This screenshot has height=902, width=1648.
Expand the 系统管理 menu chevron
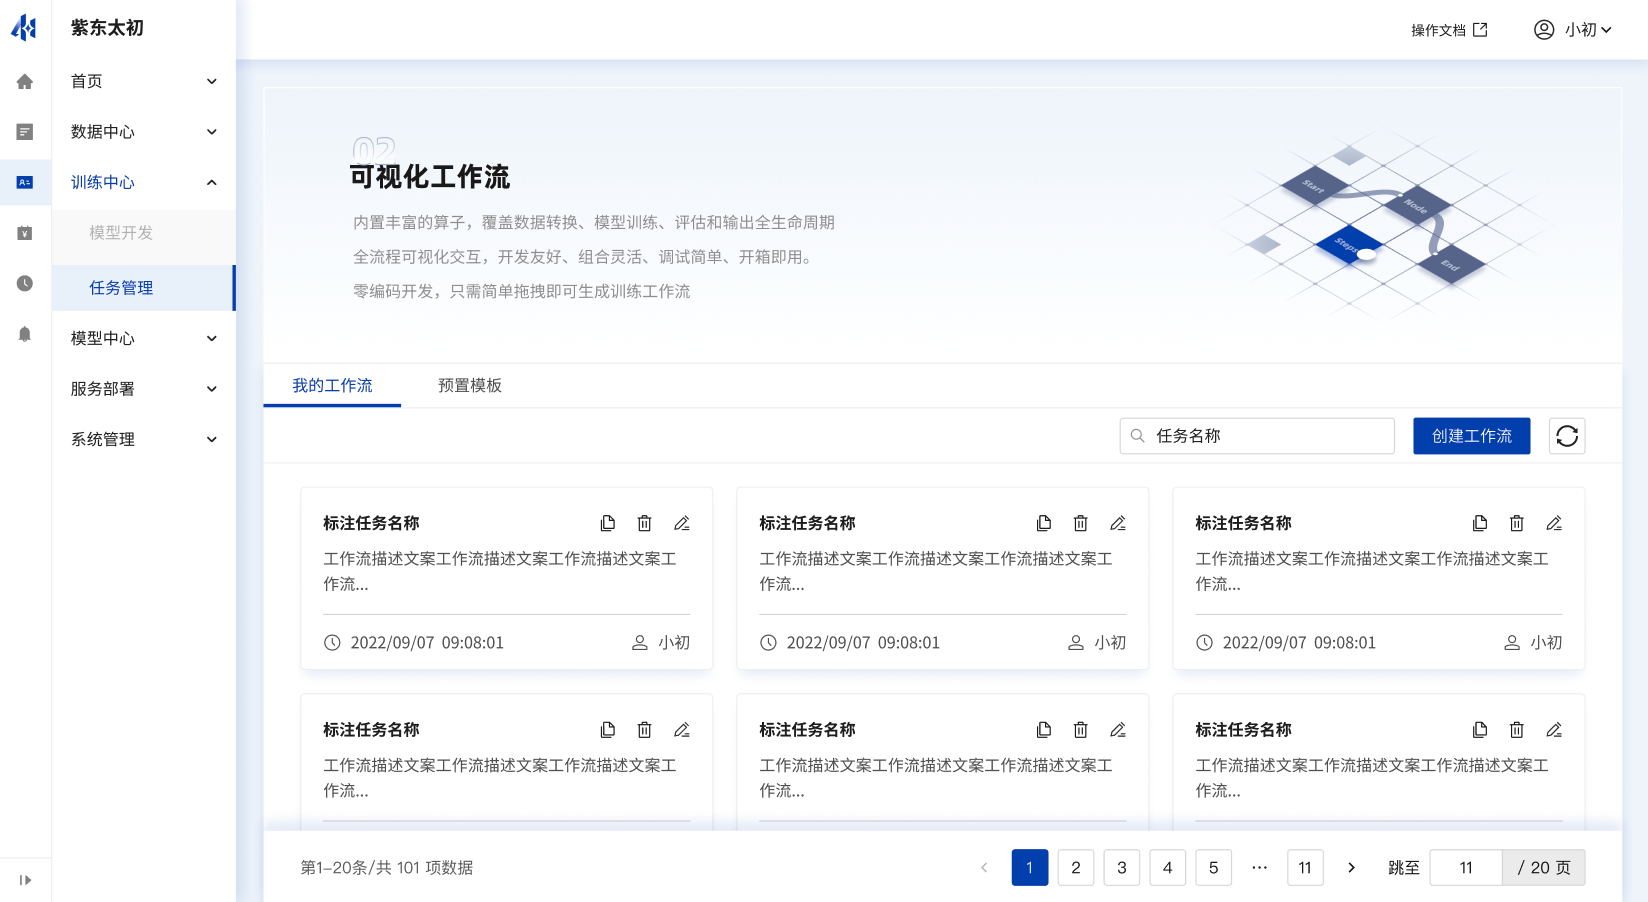pyautogui.click(x=212, y=439)
